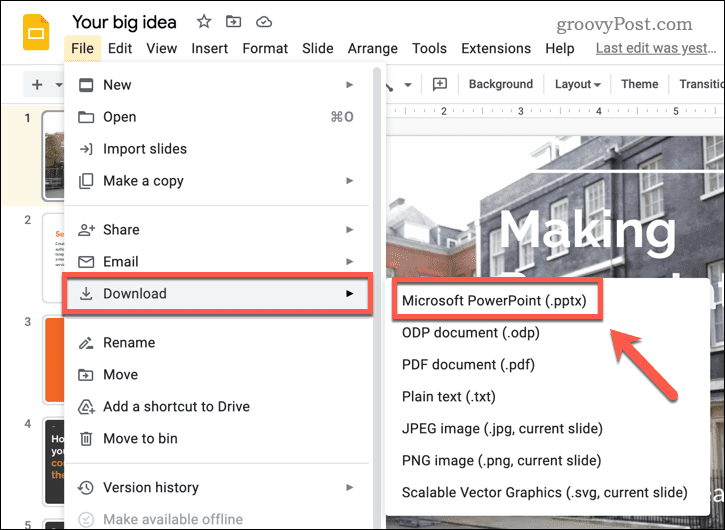Click the Make a copy duplicate icon
Screen dimensions: 725x530
[86, 180]
